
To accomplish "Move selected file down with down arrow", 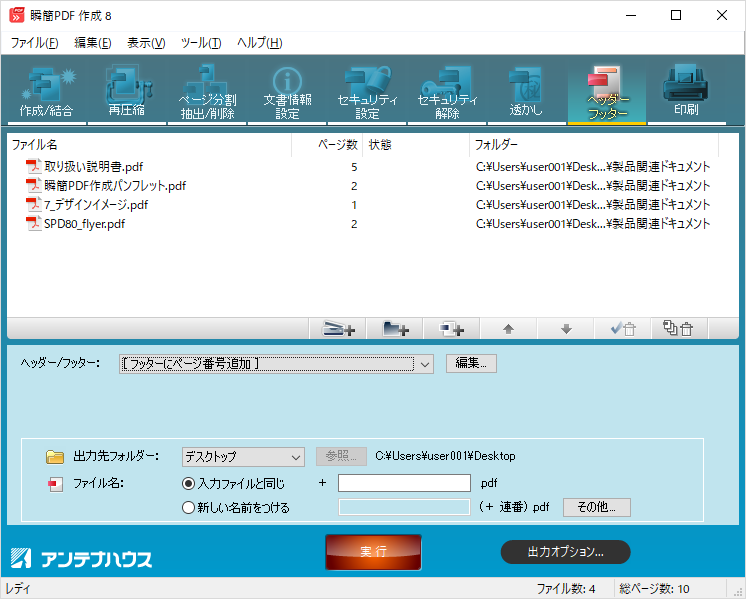I will point(566,329).
